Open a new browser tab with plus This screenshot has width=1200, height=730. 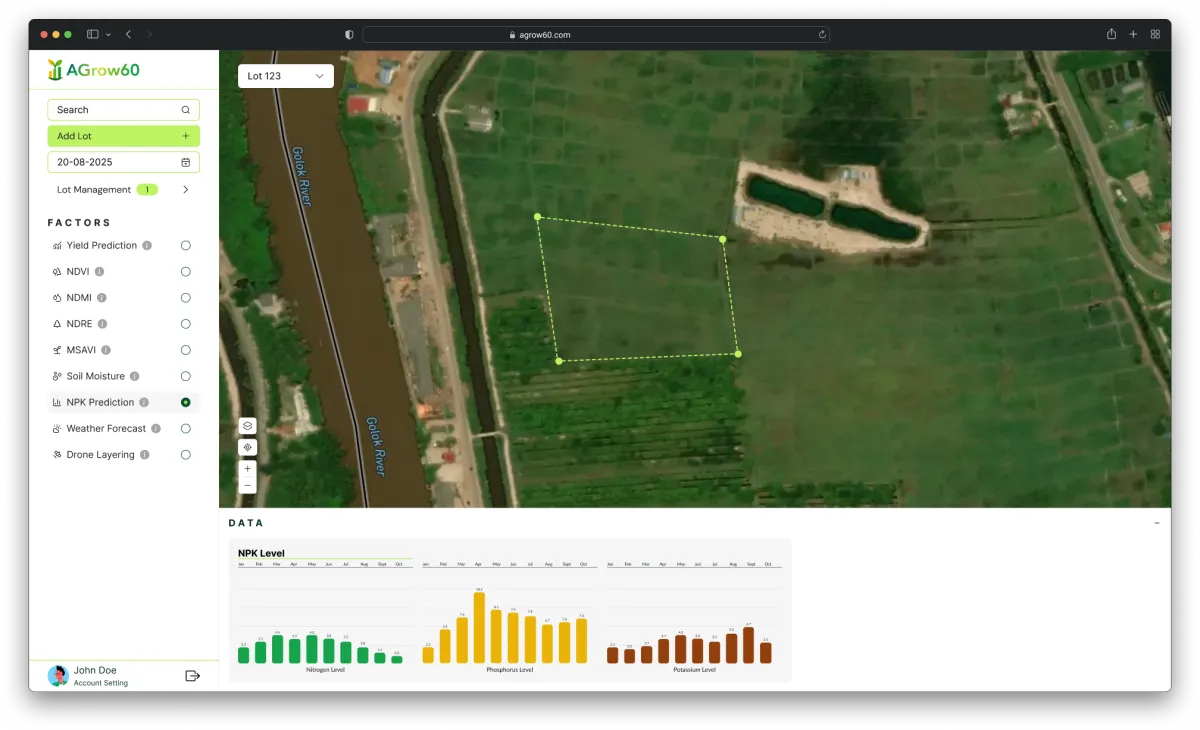(x=1133, y=34)
